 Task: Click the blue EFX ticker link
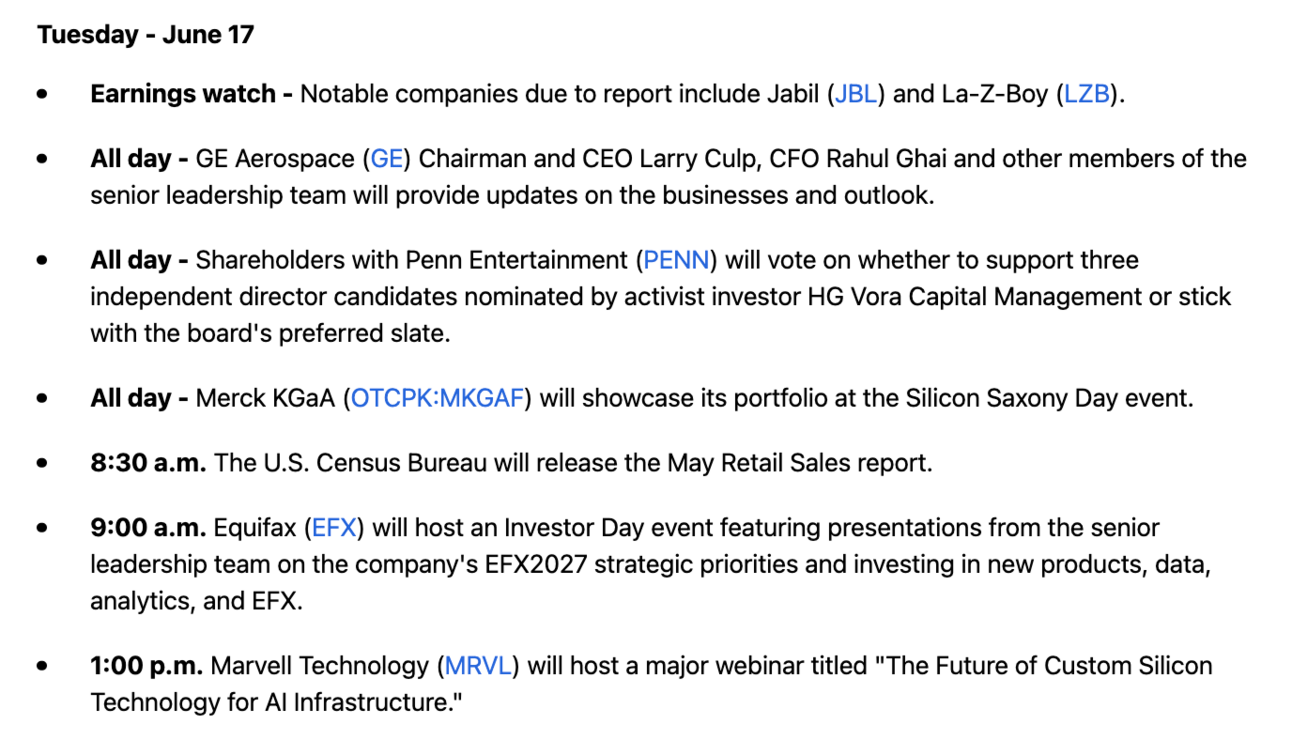334,527
